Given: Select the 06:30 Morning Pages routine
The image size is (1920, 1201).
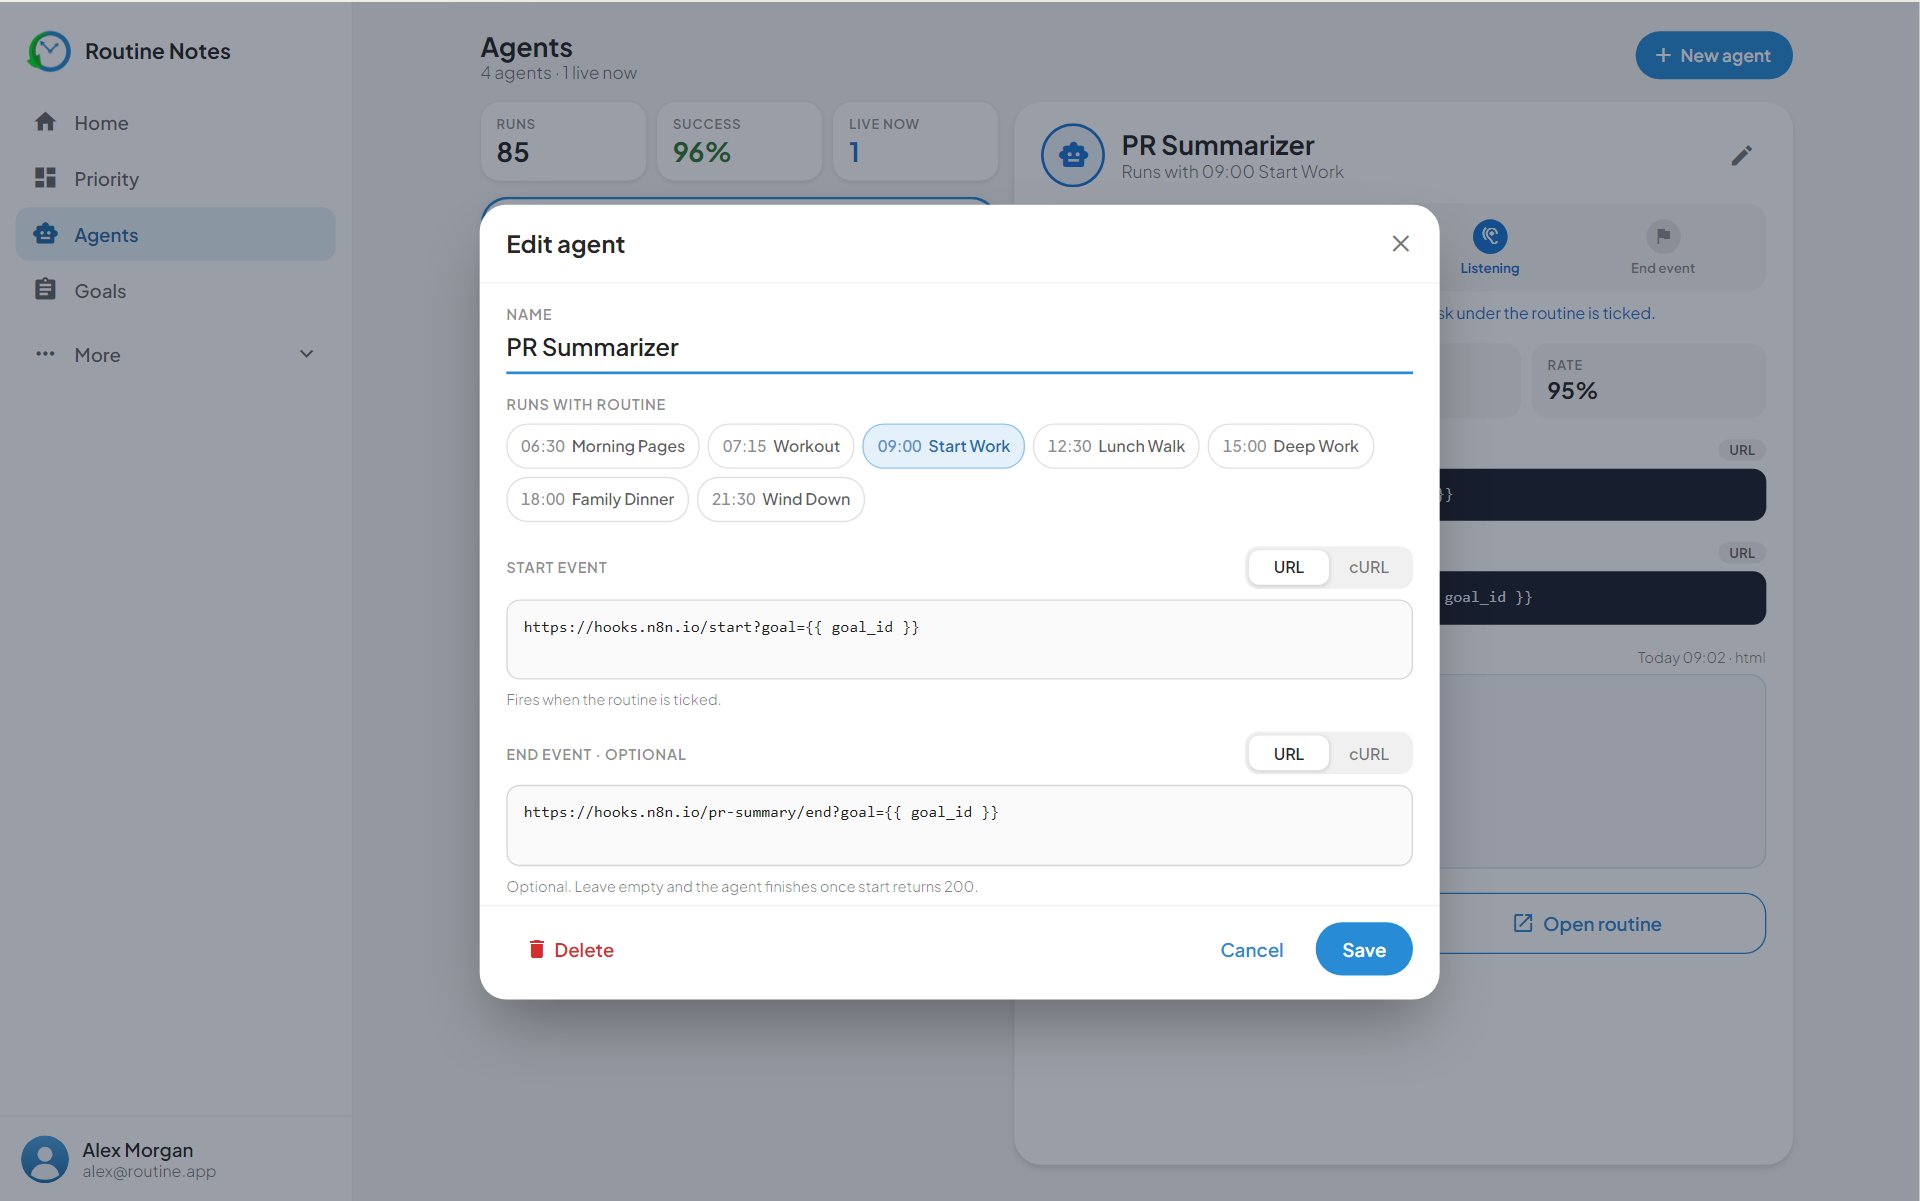Looking at the screenshot, I should (602, 446).
